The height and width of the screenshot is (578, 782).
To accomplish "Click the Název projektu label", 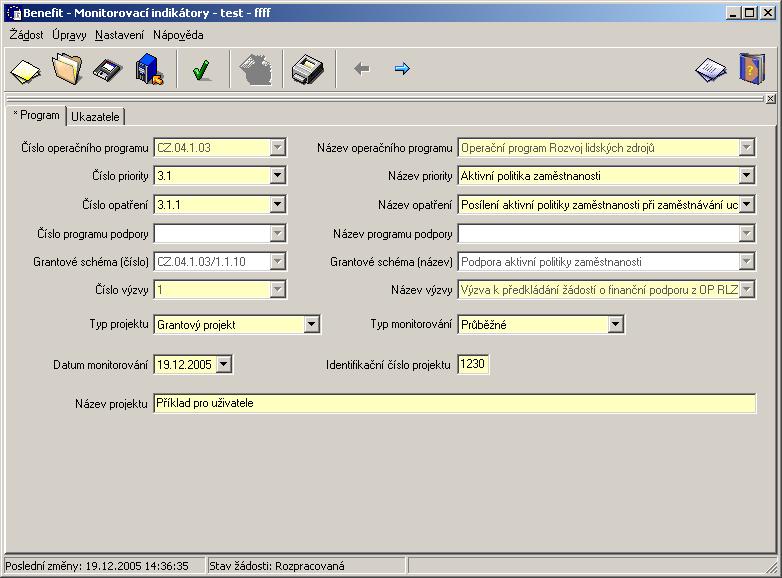I will tap(111, 403).
